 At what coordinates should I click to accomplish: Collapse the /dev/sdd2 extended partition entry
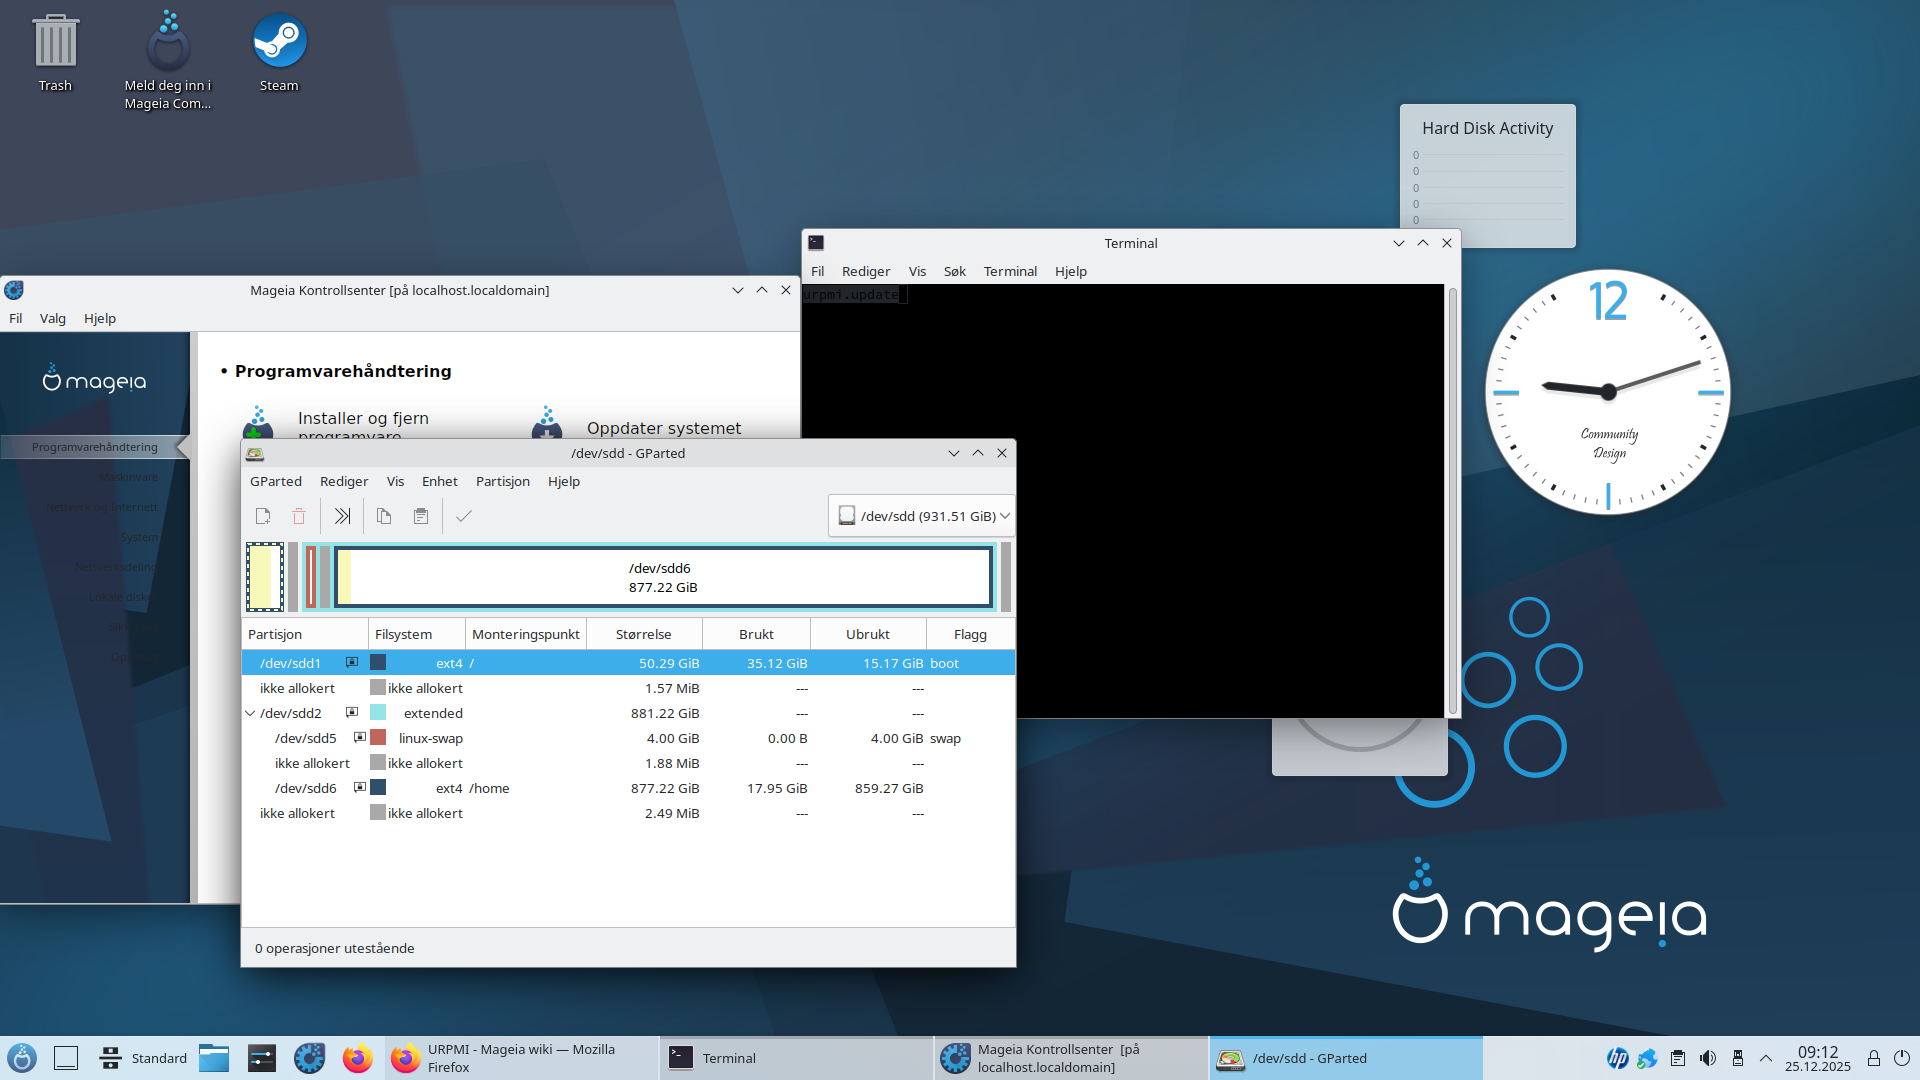pyautogui.click(x=250, y=712)
